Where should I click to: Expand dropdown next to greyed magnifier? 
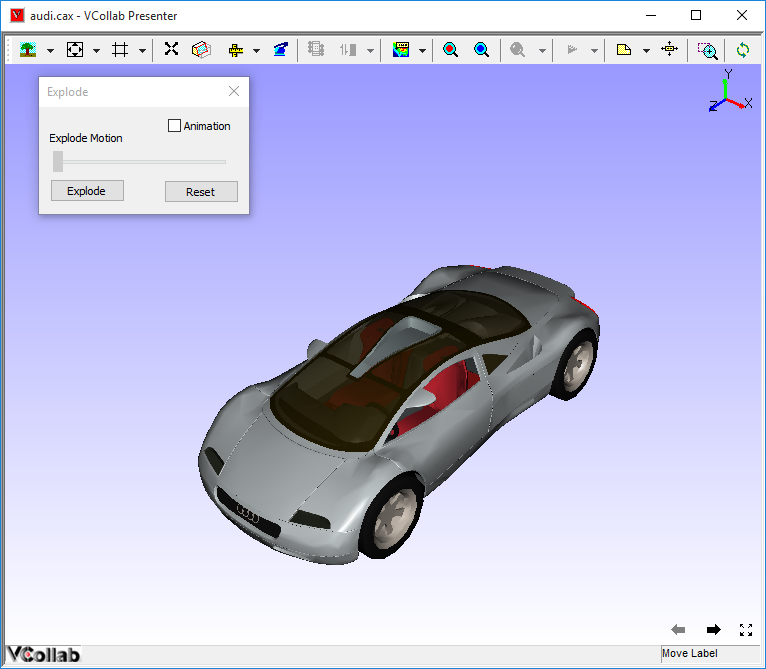pyautogui.click(x=542, y=50)
